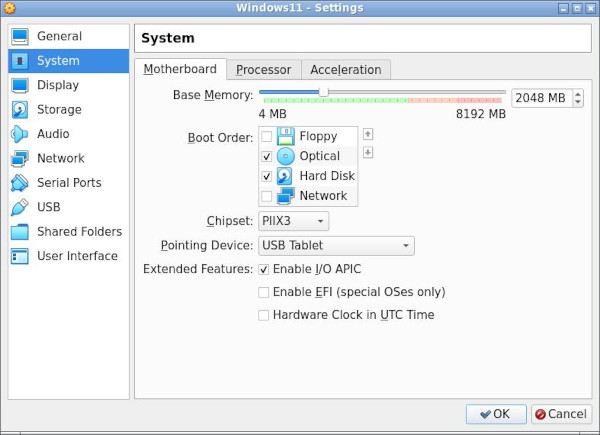Screen dimensions: 600x435
Task: Open the Serial Ports icon
Action: coord(20,183)
